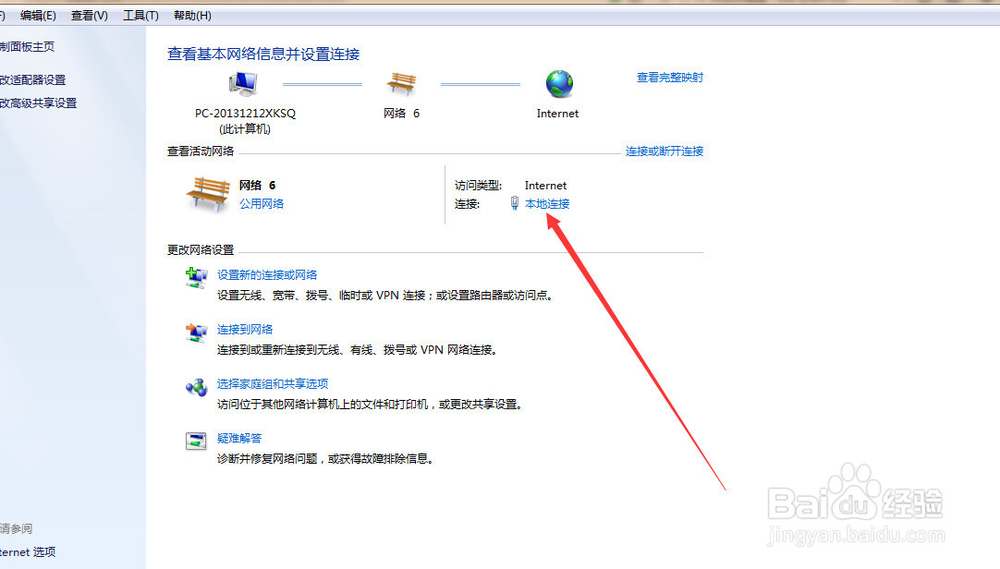Image resolution: width=1000 pixels, height=569 pixels.
Task: Click 连接或断开连接 link
Action: 664,151
